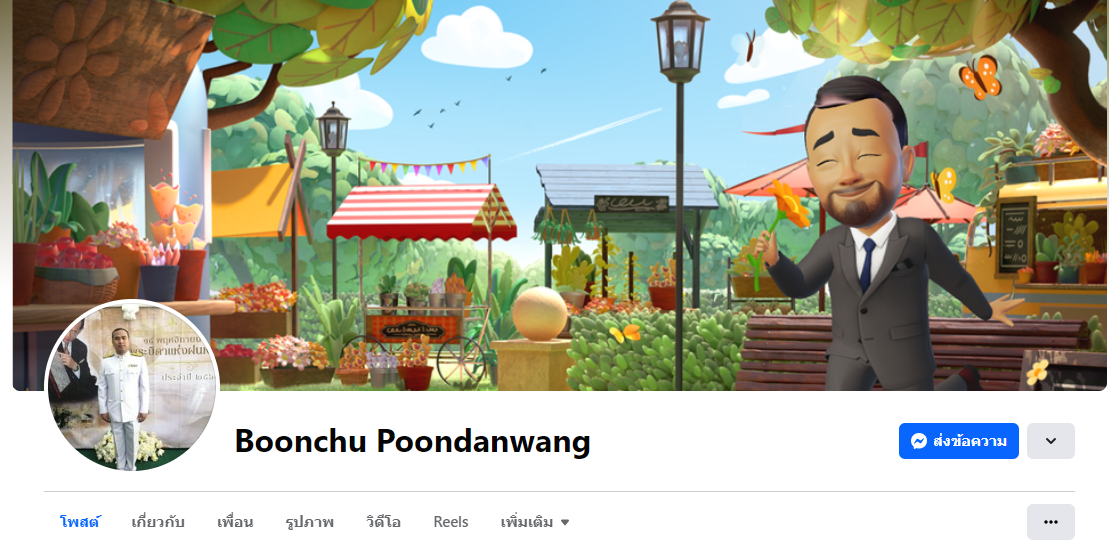
Task: Select the โพสต์ tab
Action: click(79, 522)
